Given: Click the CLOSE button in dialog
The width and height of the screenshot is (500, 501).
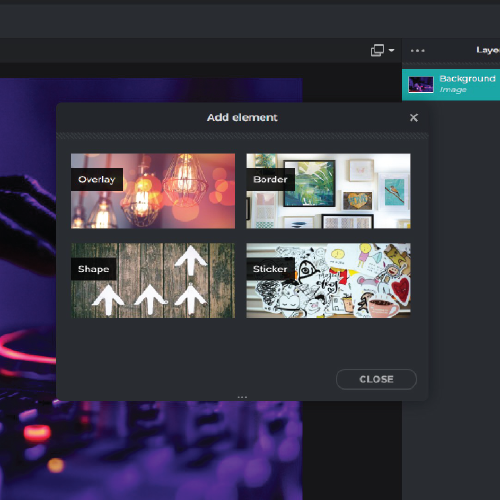Looking at the screenshot, I should click(x=376, y=379).
